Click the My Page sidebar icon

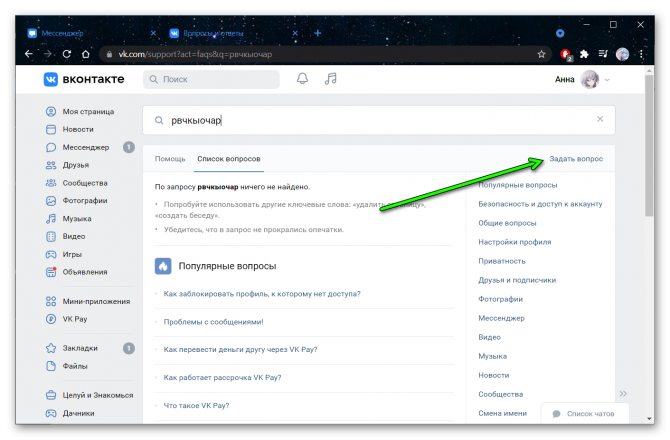pyautogui.click(x=51, y=111)
